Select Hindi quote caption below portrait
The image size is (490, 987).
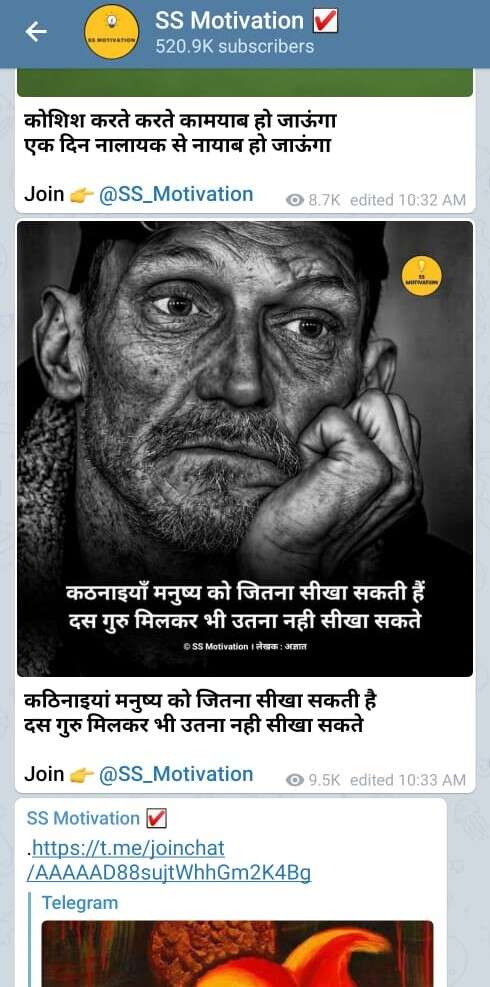(200, 713)
